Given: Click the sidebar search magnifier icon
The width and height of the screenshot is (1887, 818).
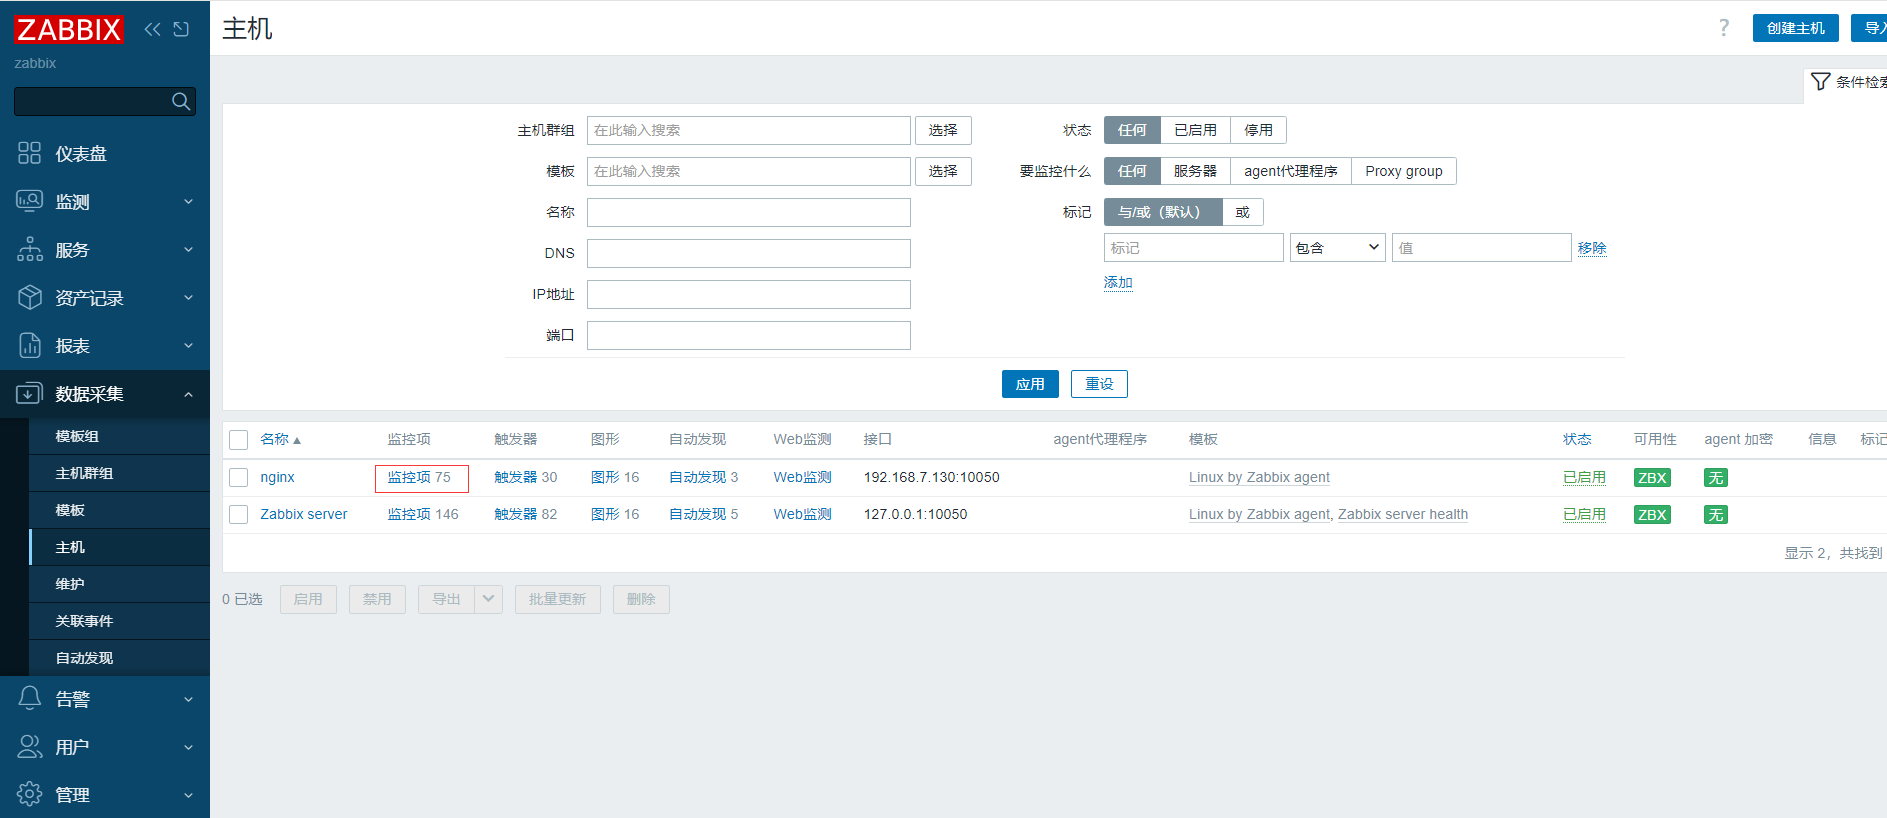Looking at the screenshot, I should coord(181,101).
